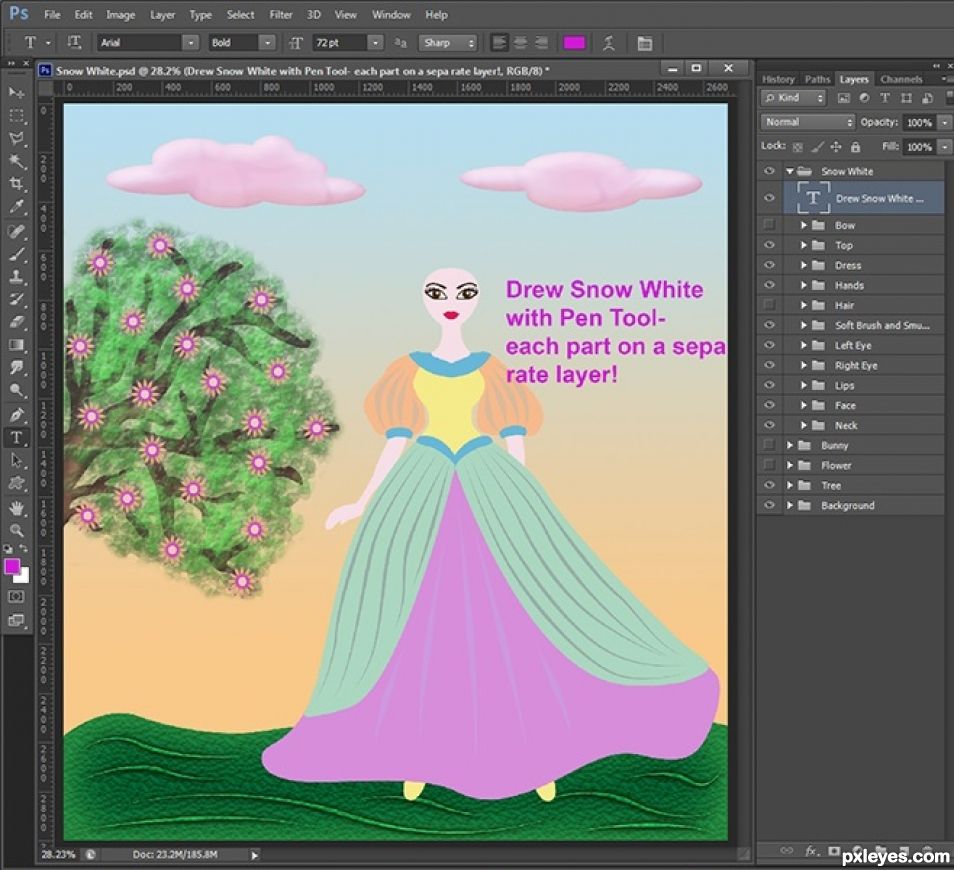Open the Arial font family dropdown

pyautogui.click(x=191, y=43)
